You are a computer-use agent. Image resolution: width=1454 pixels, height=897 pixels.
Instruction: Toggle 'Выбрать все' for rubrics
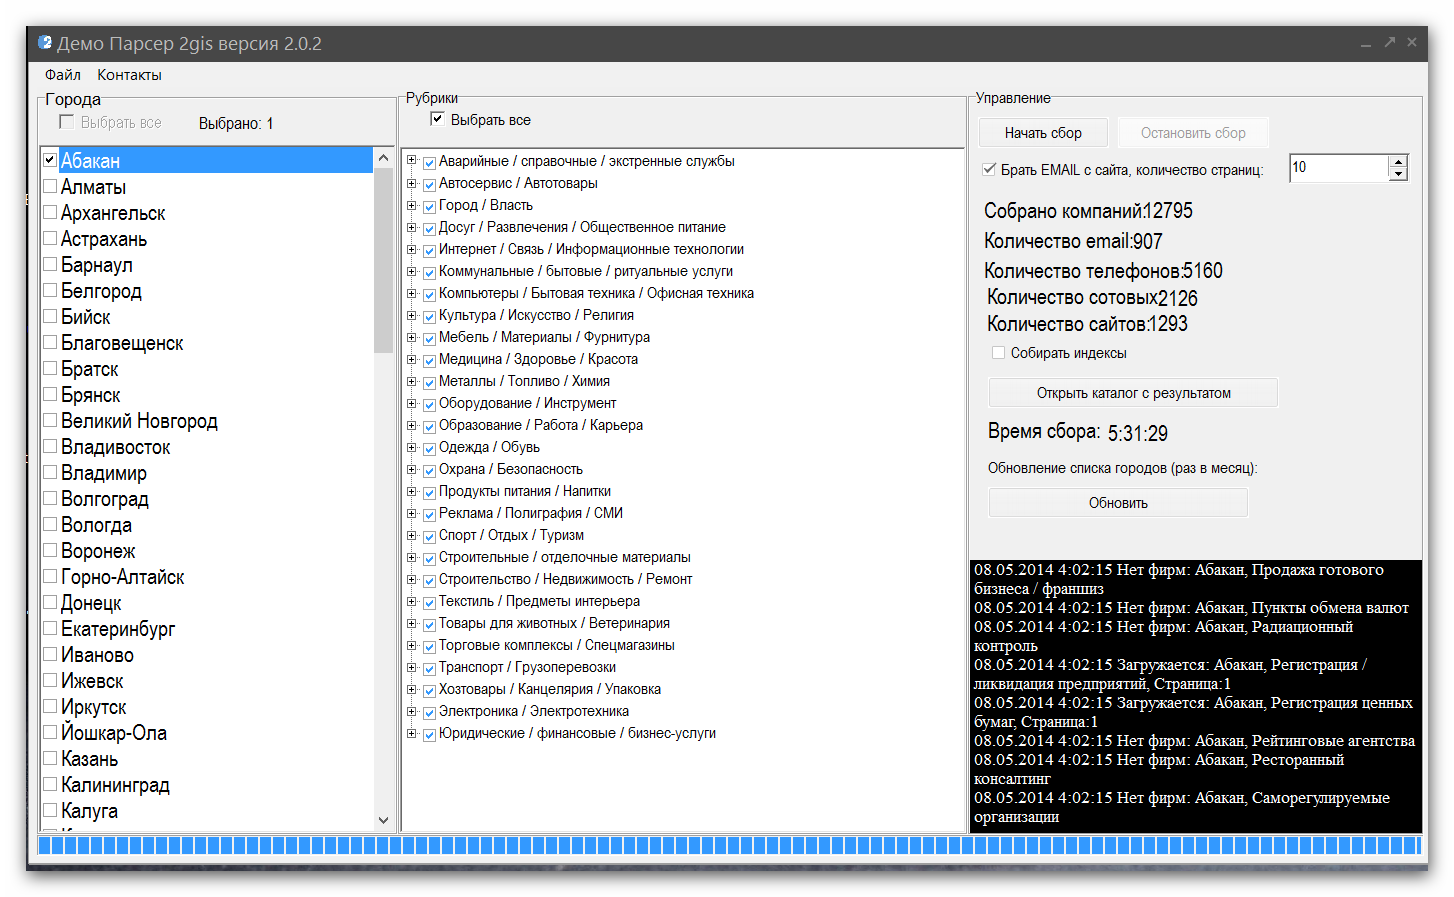(437, 119)
